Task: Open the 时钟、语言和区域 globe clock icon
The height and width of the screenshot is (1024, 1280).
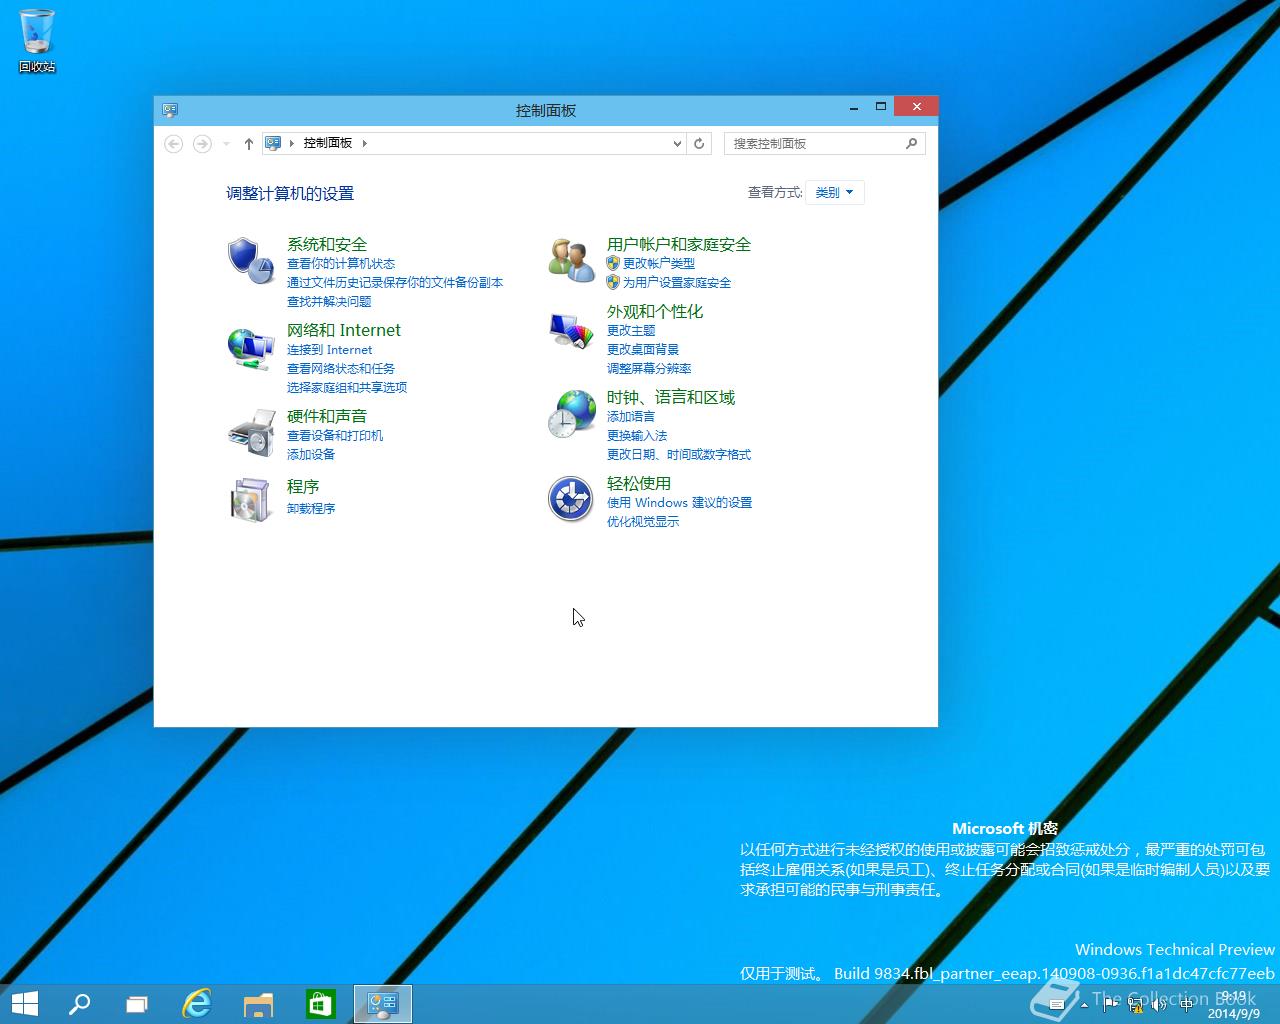Action: pyautogui.click(x=571, y=414)
